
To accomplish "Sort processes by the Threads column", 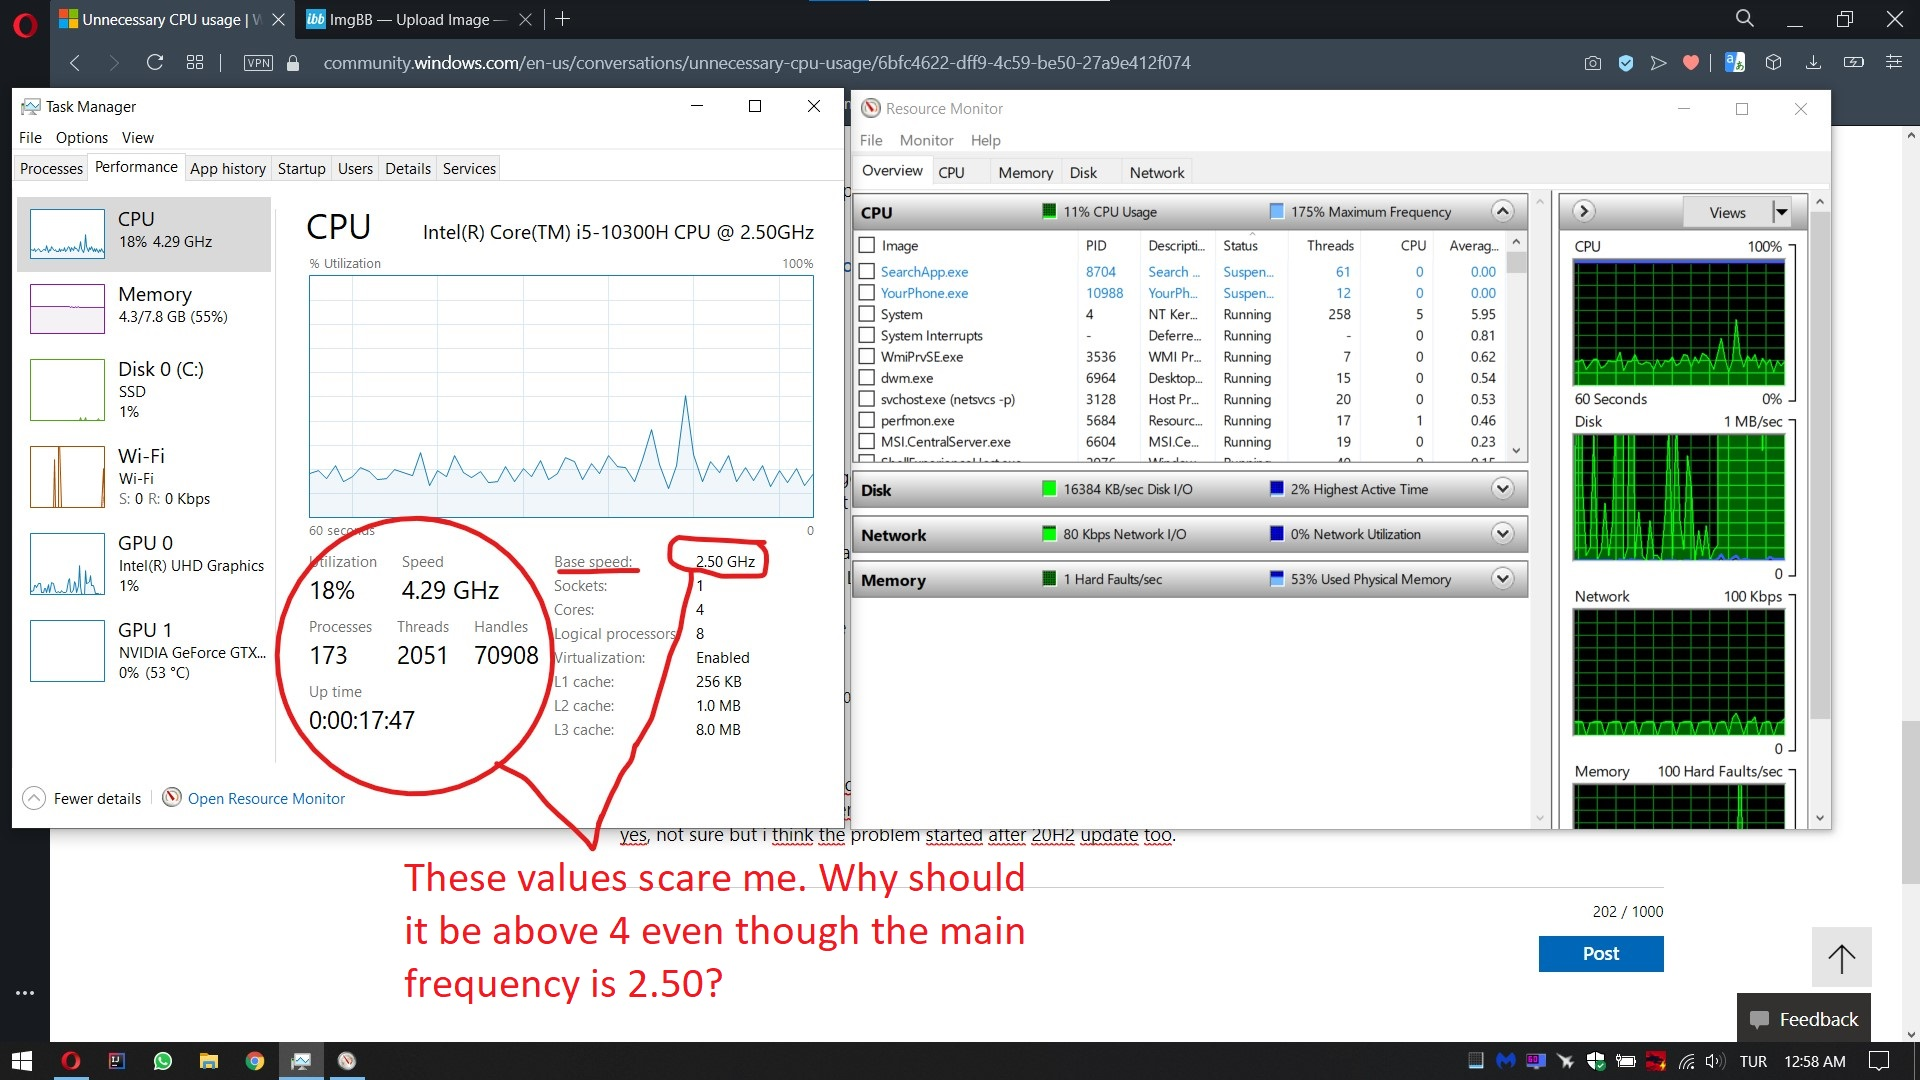I will tap(1330, 245).
